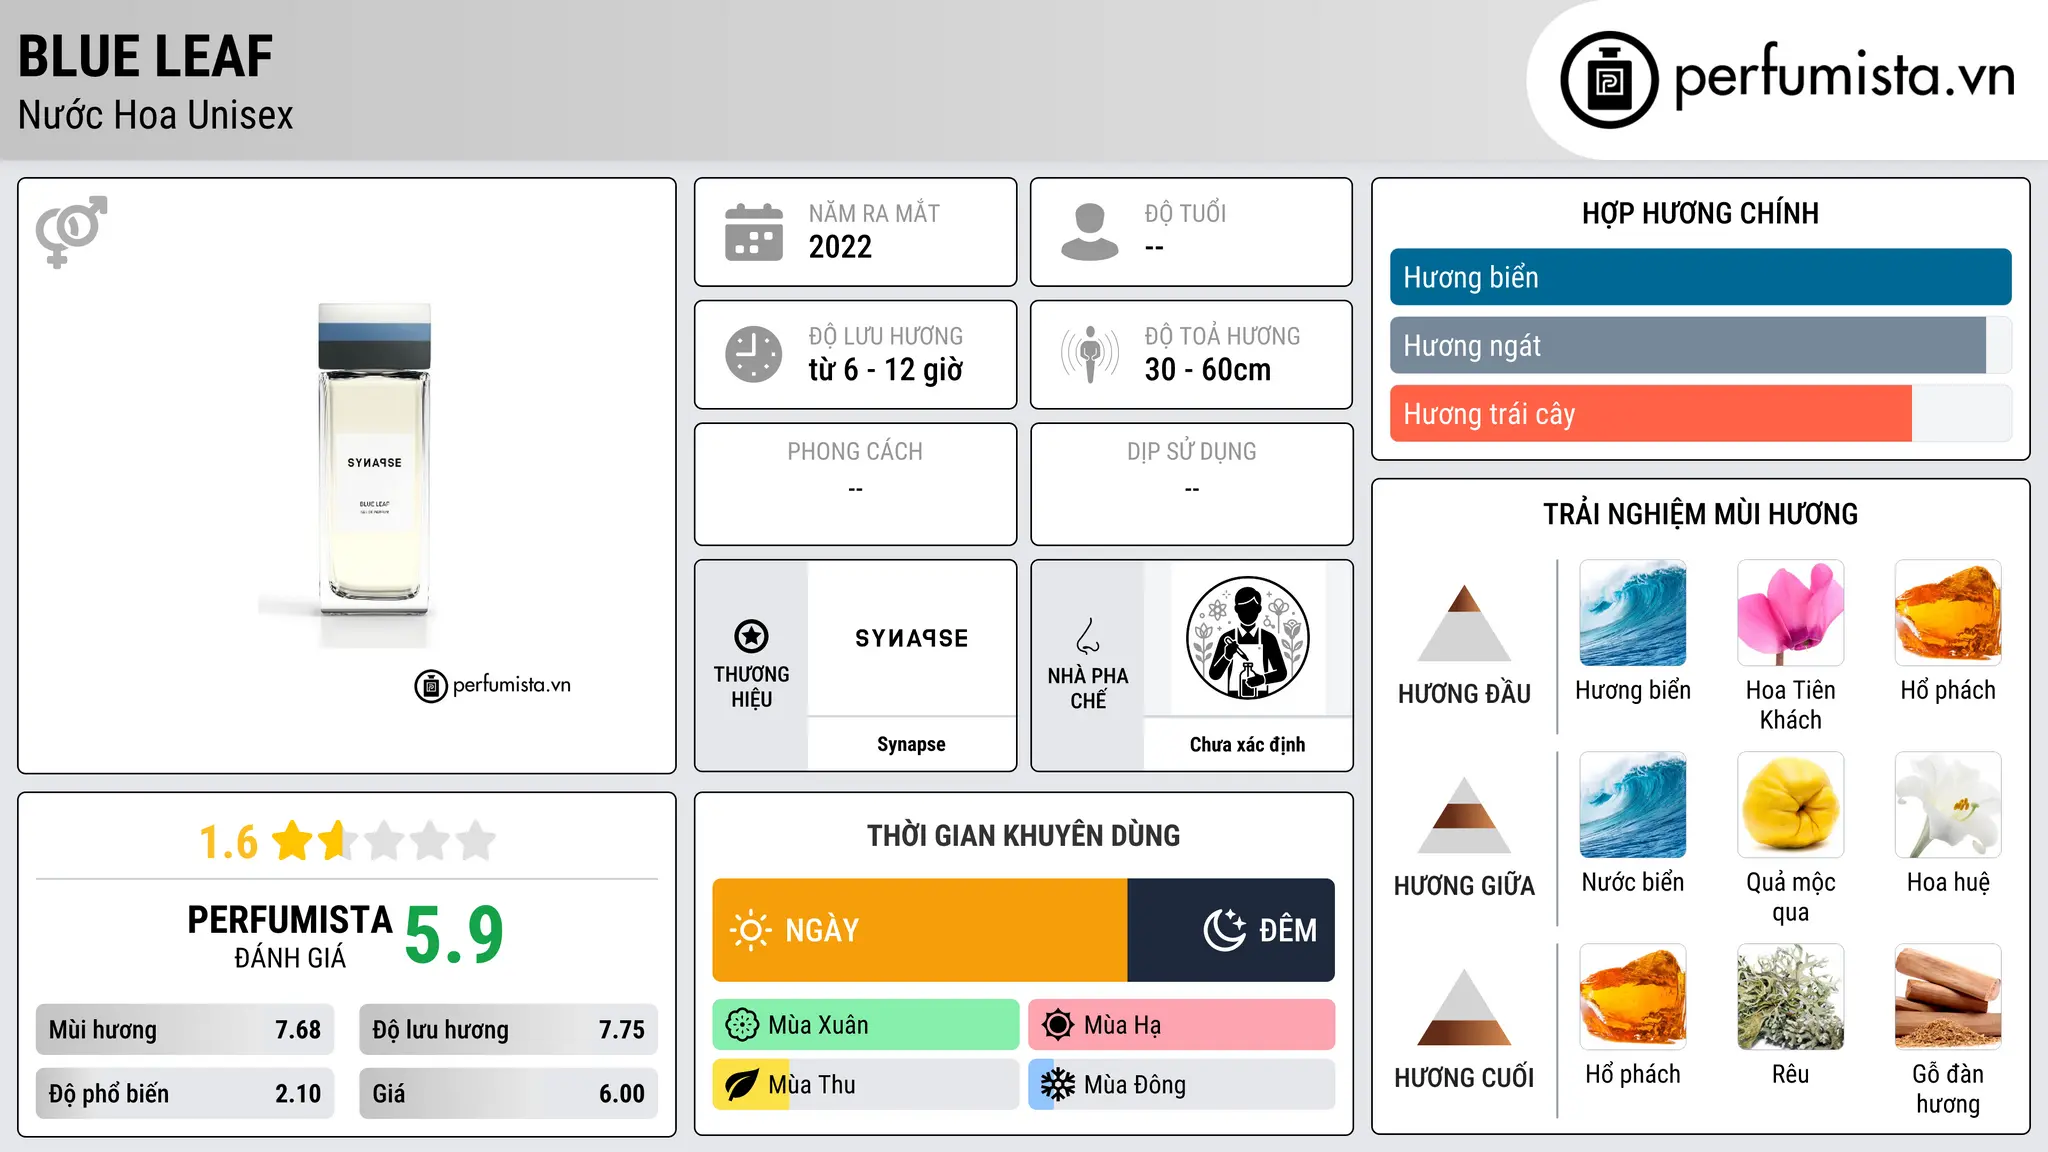The image size is (2048, 1152).
Task: Click the Nước Hoa Unisex subtitle
Action: click(x=156, y=115)
